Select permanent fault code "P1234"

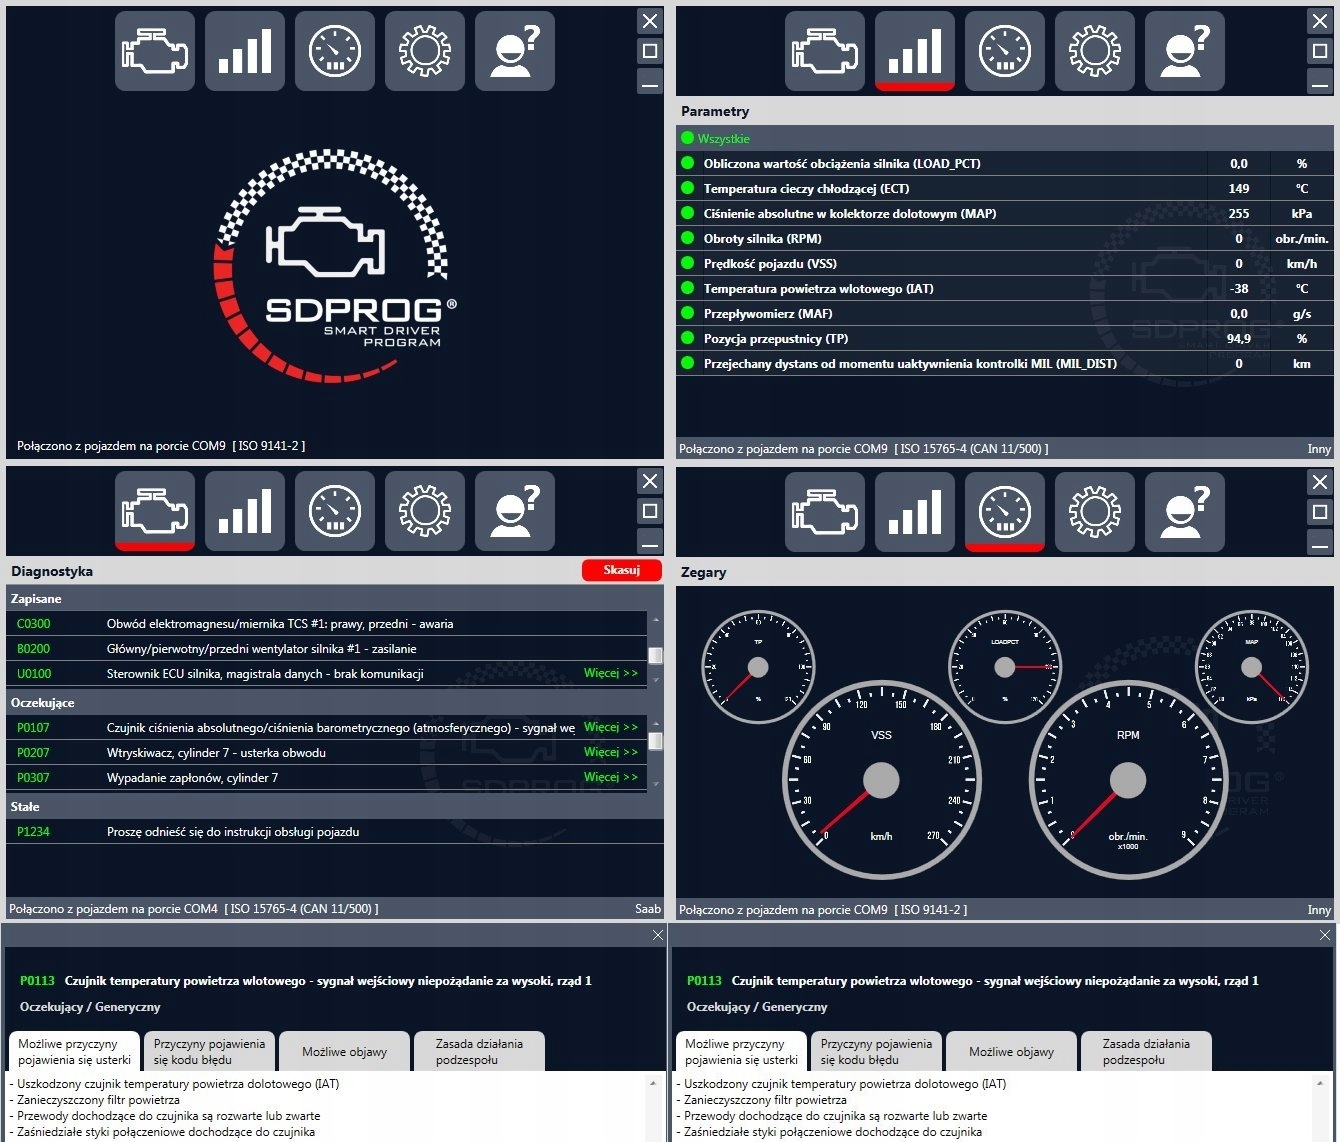pos(33,832)
